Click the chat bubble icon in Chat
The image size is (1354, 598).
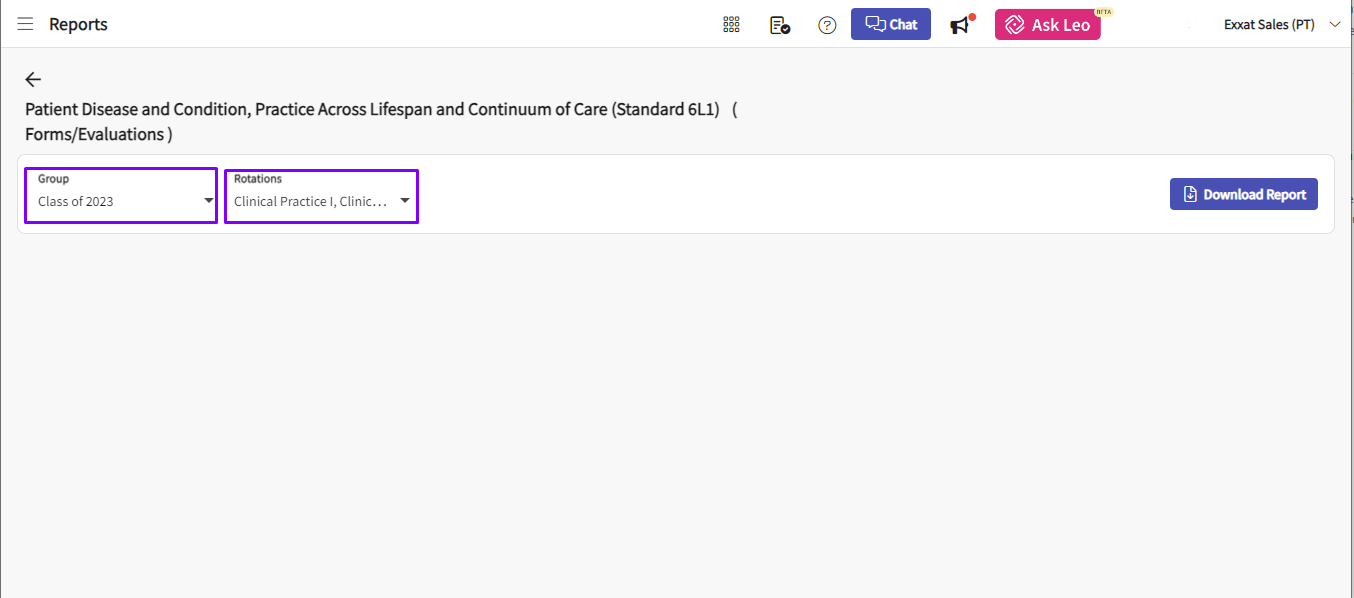point(876,24)
